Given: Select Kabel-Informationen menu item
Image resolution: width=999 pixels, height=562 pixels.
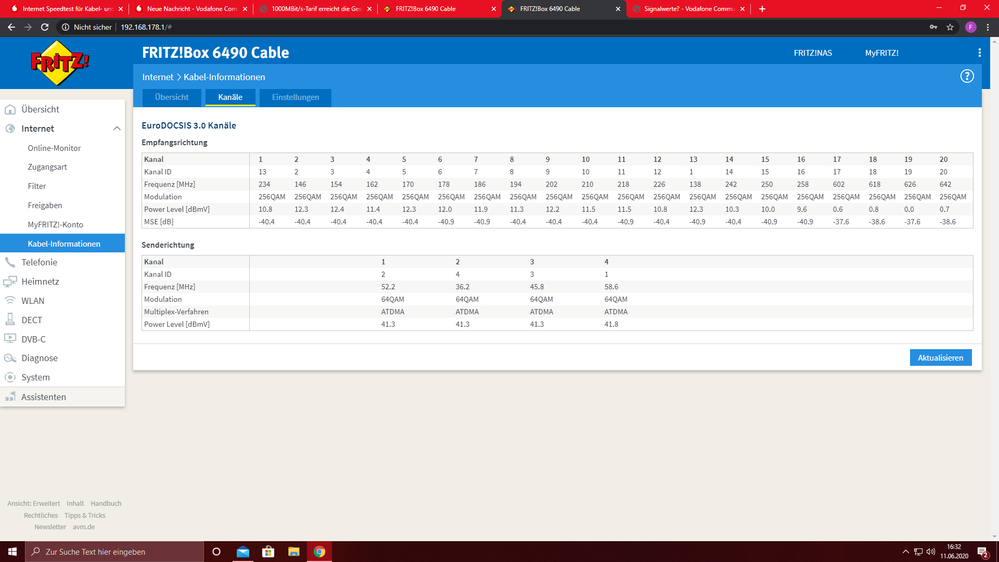Looking at the screenshot, I should [62, 243].
